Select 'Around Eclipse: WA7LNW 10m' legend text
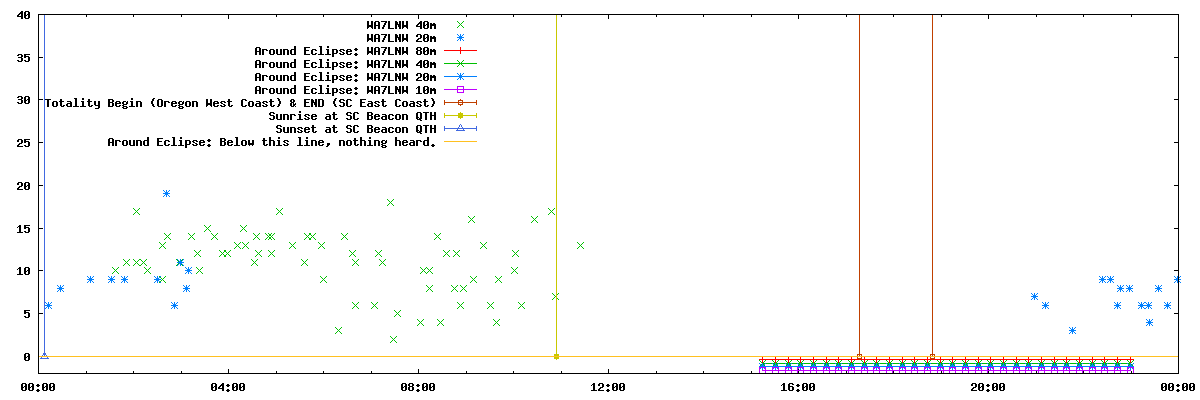1200x400 pixels. 345,89
